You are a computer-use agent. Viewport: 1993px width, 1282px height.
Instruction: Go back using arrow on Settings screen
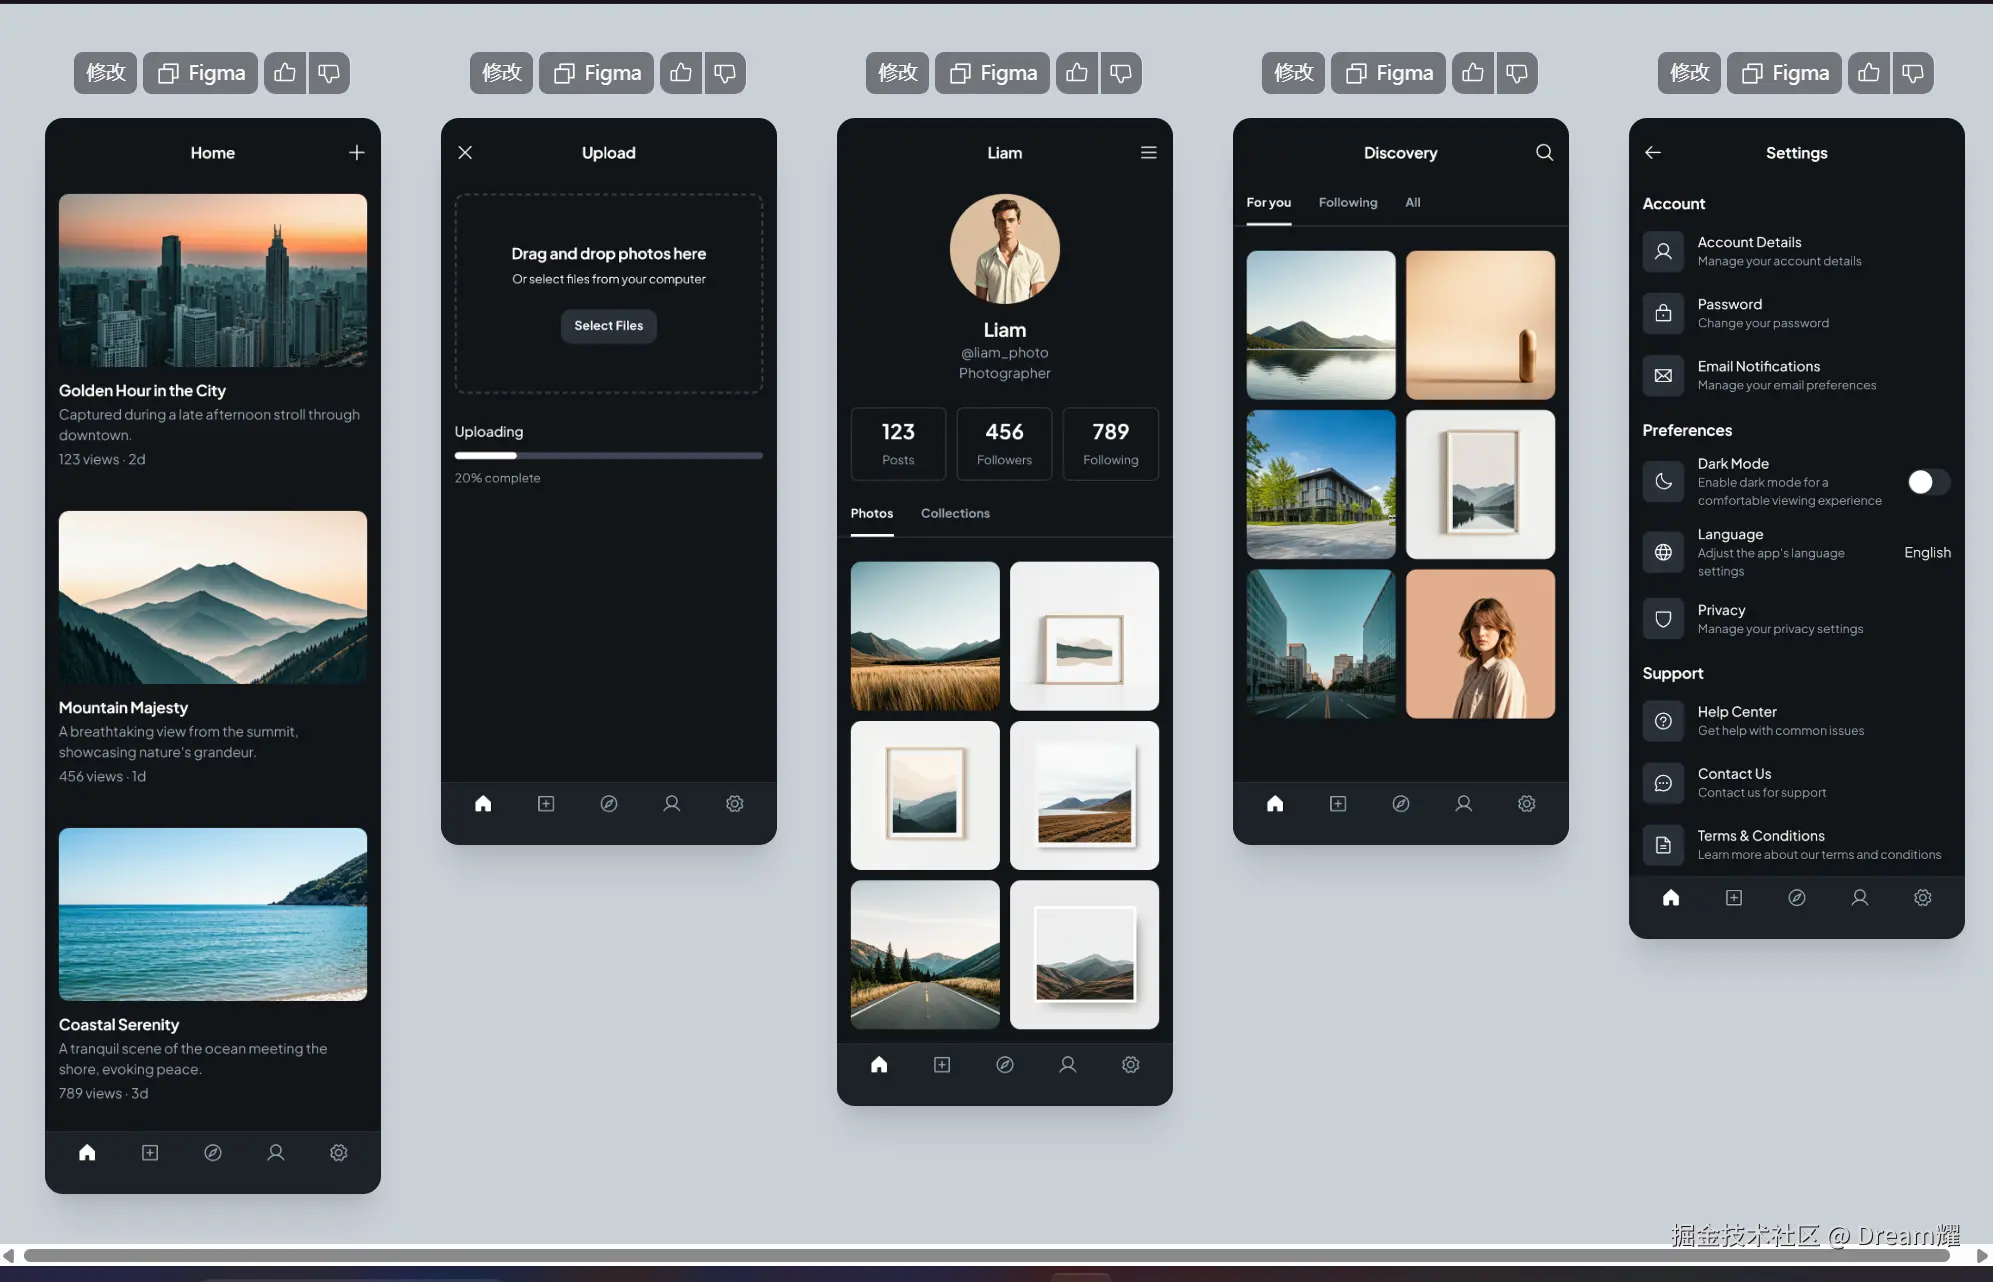pyautogui.click(x=1653, y=152)
